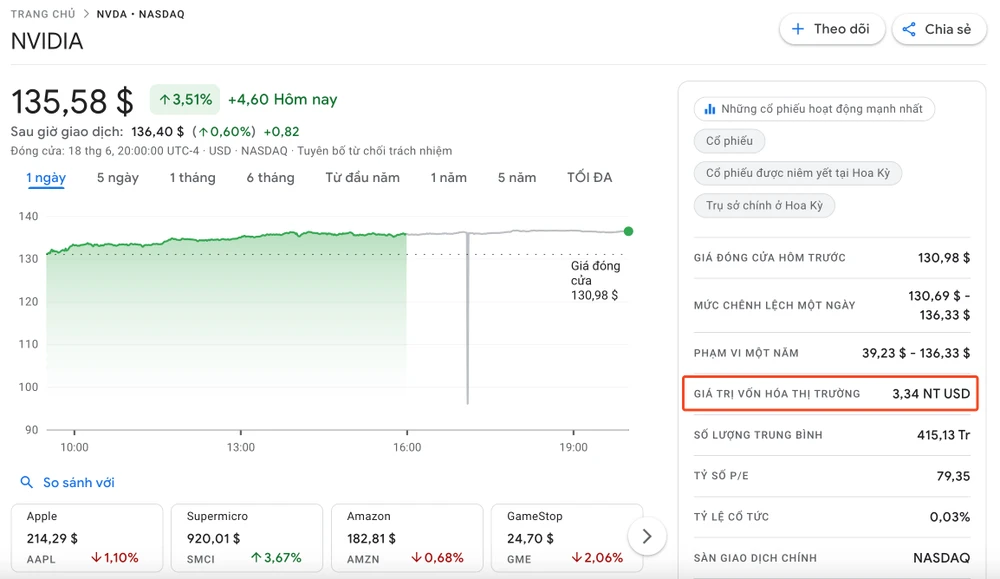Open the TRANG CHỦ breadcrumb link

click(44, 15)
